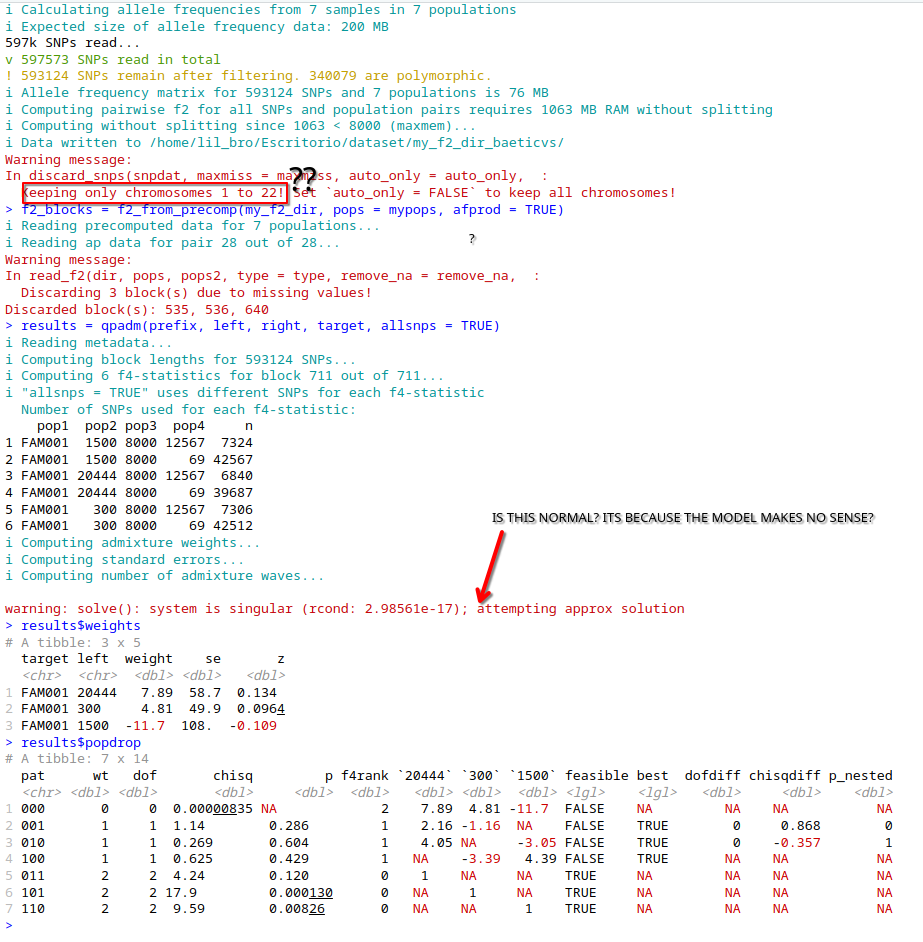923x942 pixels.
Task: Click 'Computing 6 f4-statistics for block 711' line
Action: [x=225, y=375]
